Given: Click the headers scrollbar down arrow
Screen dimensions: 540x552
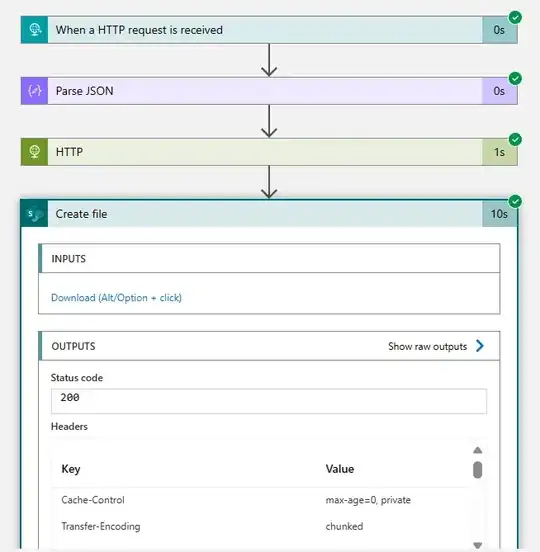Looking at the screenshot, I should point(477,545).
